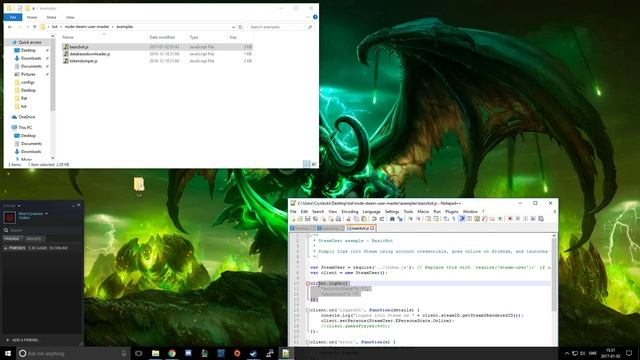Sort files by Date modified column

pyautogui.click(x=162, y=37)
